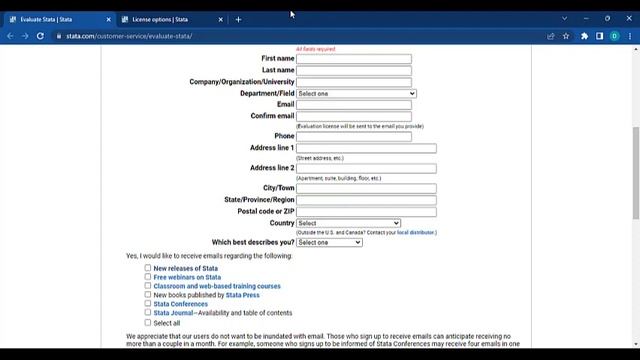Click the Stata favicon on the License options tab
Viewport: 640px width, 360px height.
click(125, 19)
